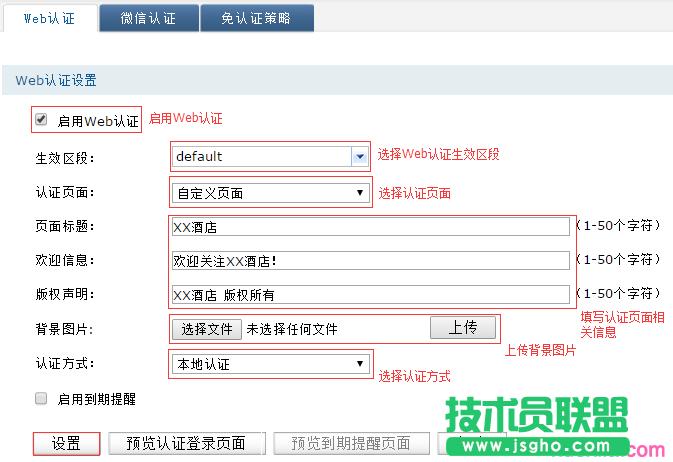Enable the 启用到期提醒 checkbox
673x462 pixels.
click(x=41, y=398)
